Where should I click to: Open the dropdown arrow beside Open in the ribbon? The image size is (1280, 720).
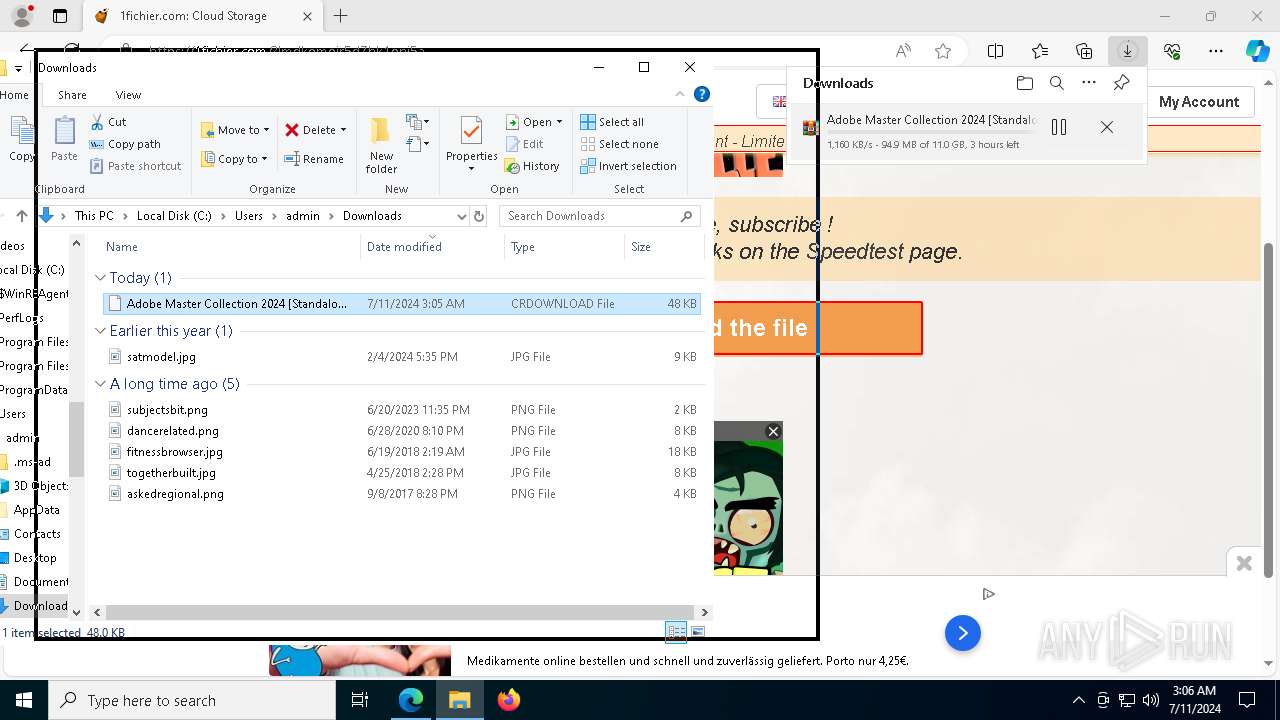tap(559, 122)
